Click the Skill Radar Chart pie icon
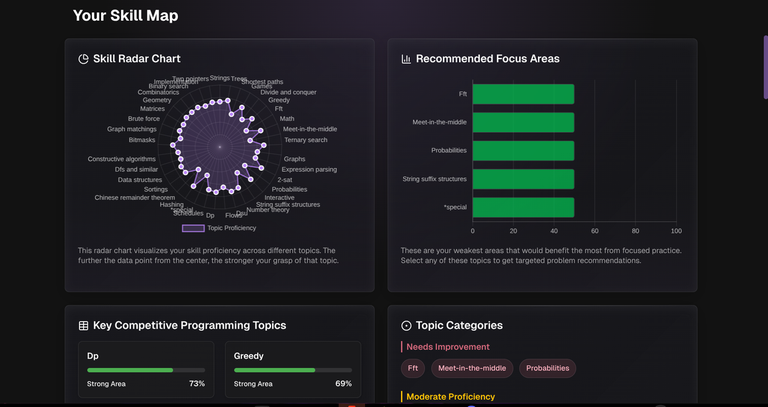The width and height of the screenshot is (768, 407). click(x=84, y=59)
